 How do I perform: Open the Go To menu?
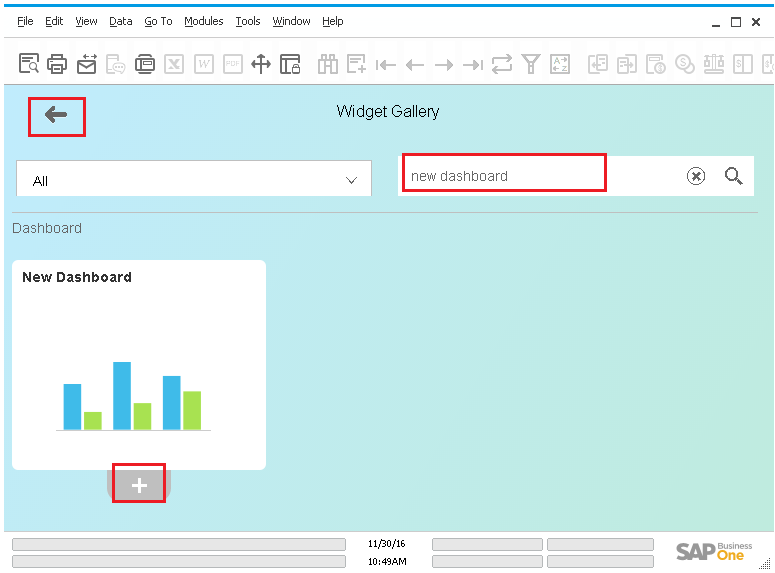[158, 21]
